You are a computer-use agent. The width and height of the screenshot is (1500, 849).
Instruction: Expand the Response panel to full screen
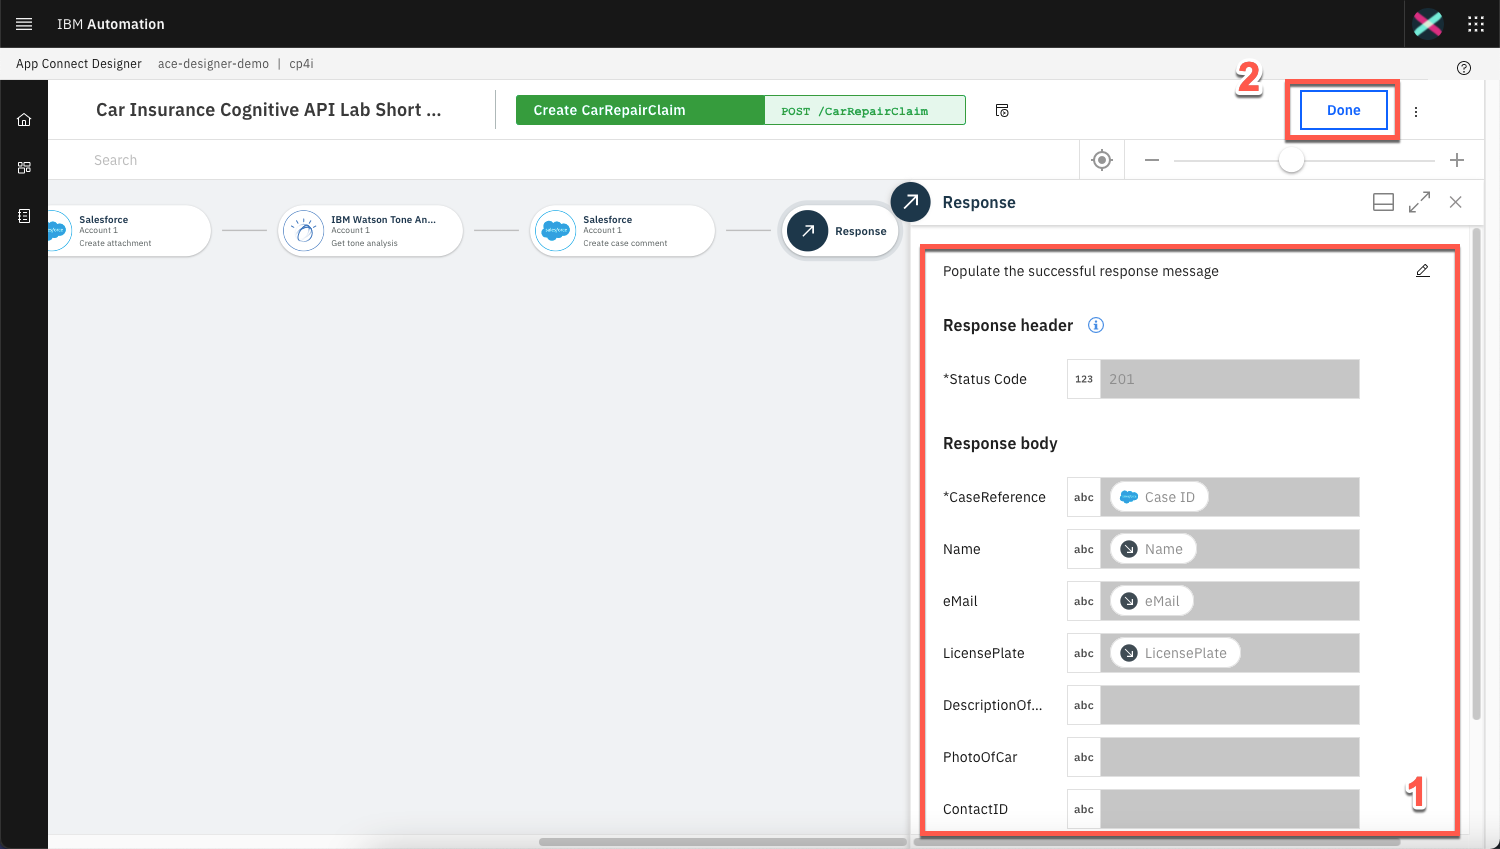click(1419, 202)
